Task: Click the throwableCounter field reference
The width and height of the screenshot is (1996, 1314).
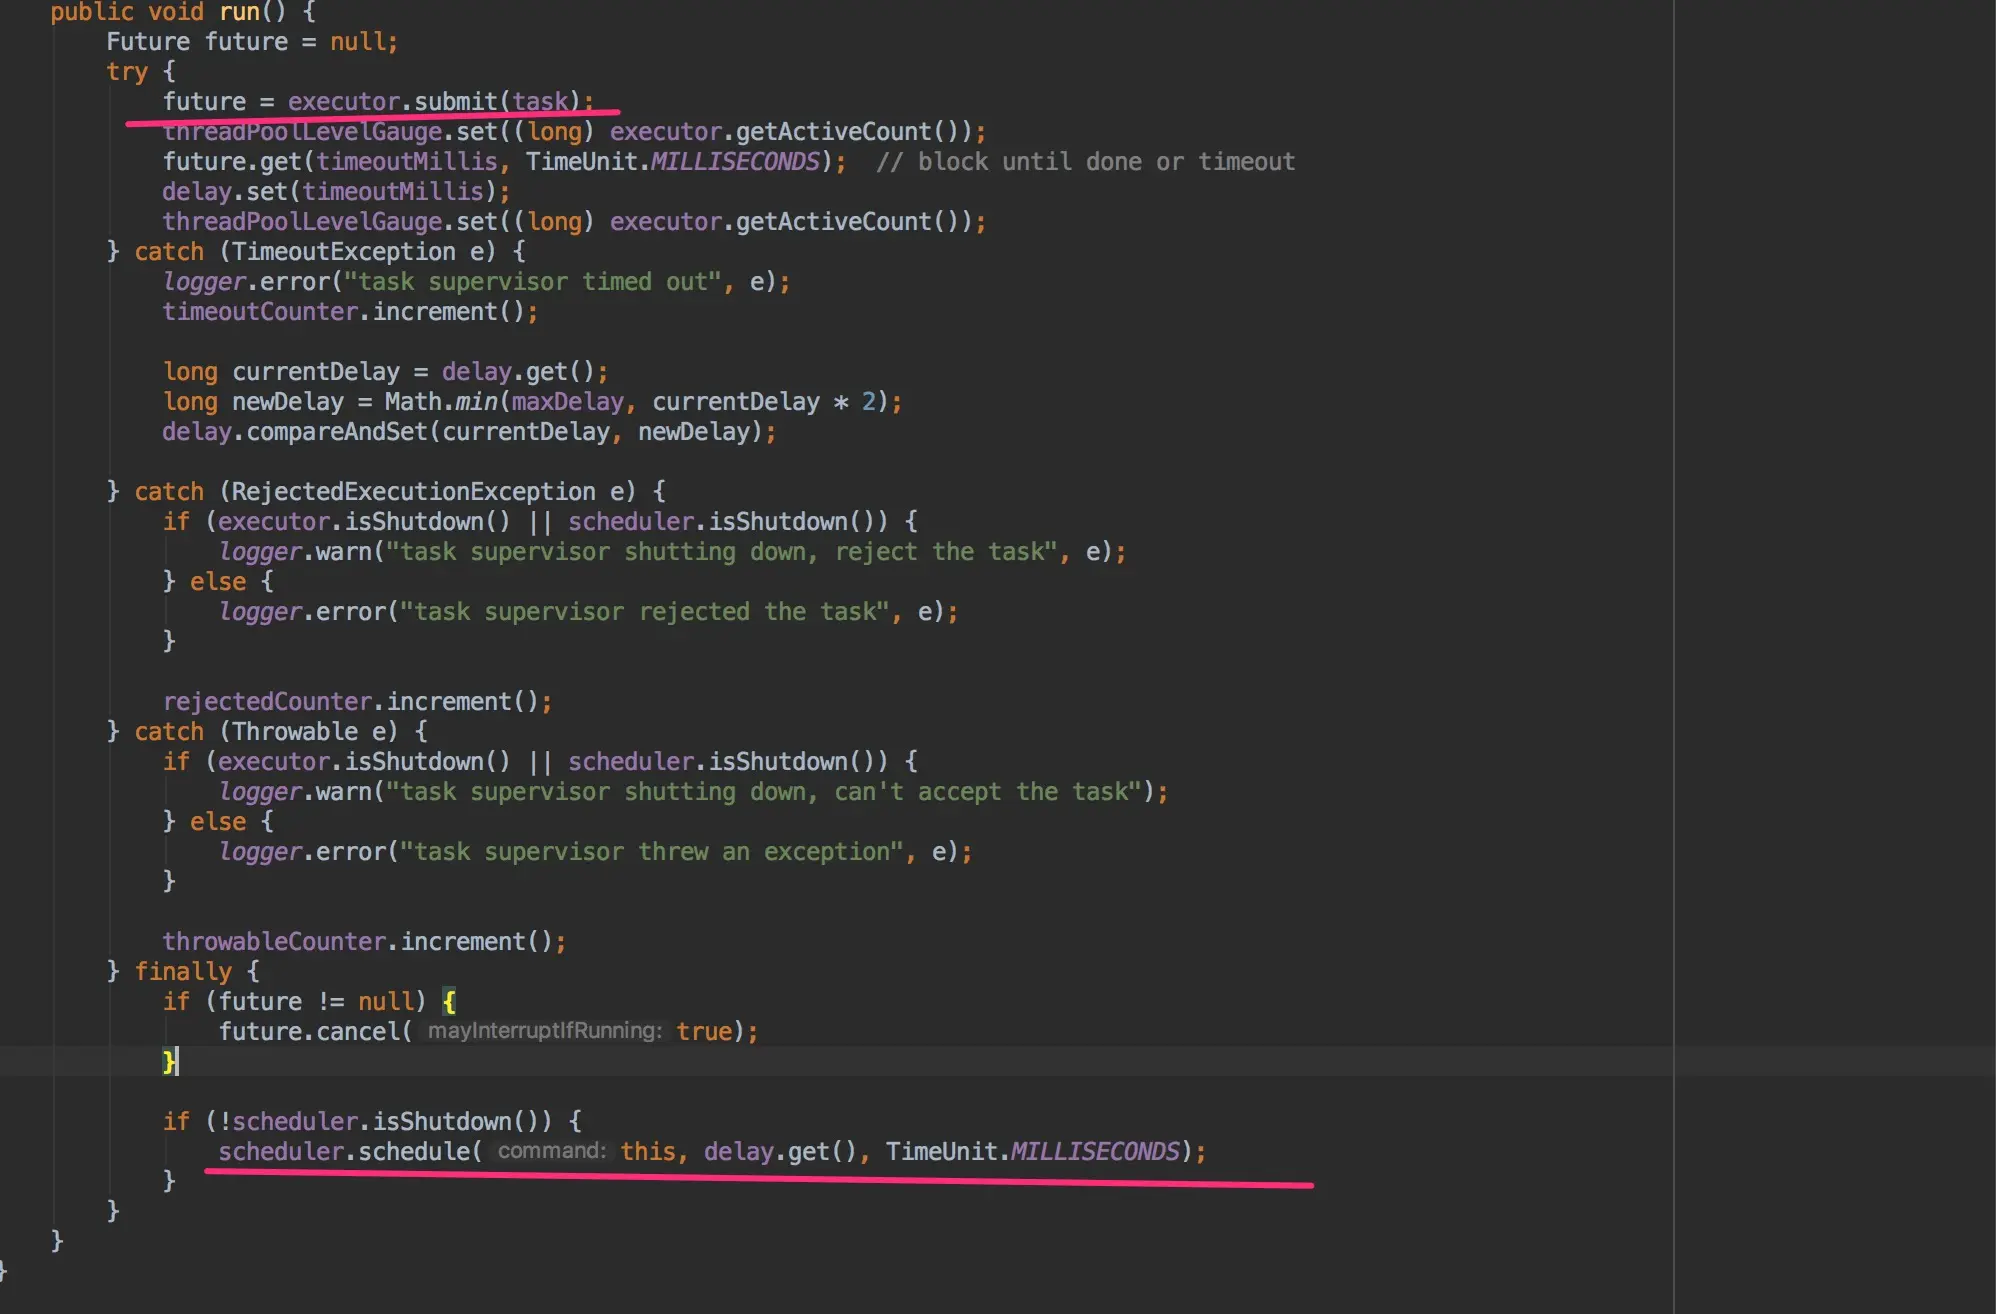Action: [x=274, y=942]
